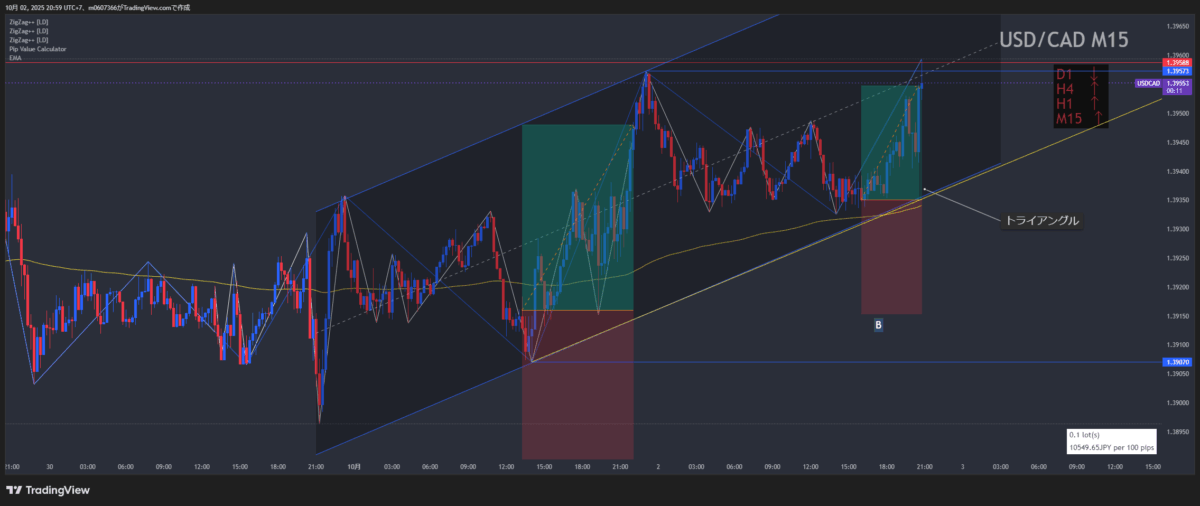Select the purple USDCAD symbol tag
The height and width of the screenshot is (506, 1200).
[x=1147, y=84]
